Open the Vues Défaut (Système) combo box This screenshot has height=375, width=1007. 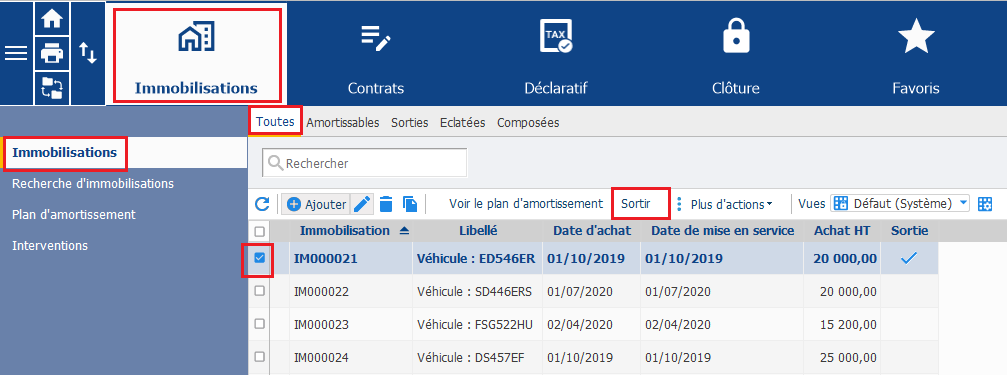click(x=900, y=204)
